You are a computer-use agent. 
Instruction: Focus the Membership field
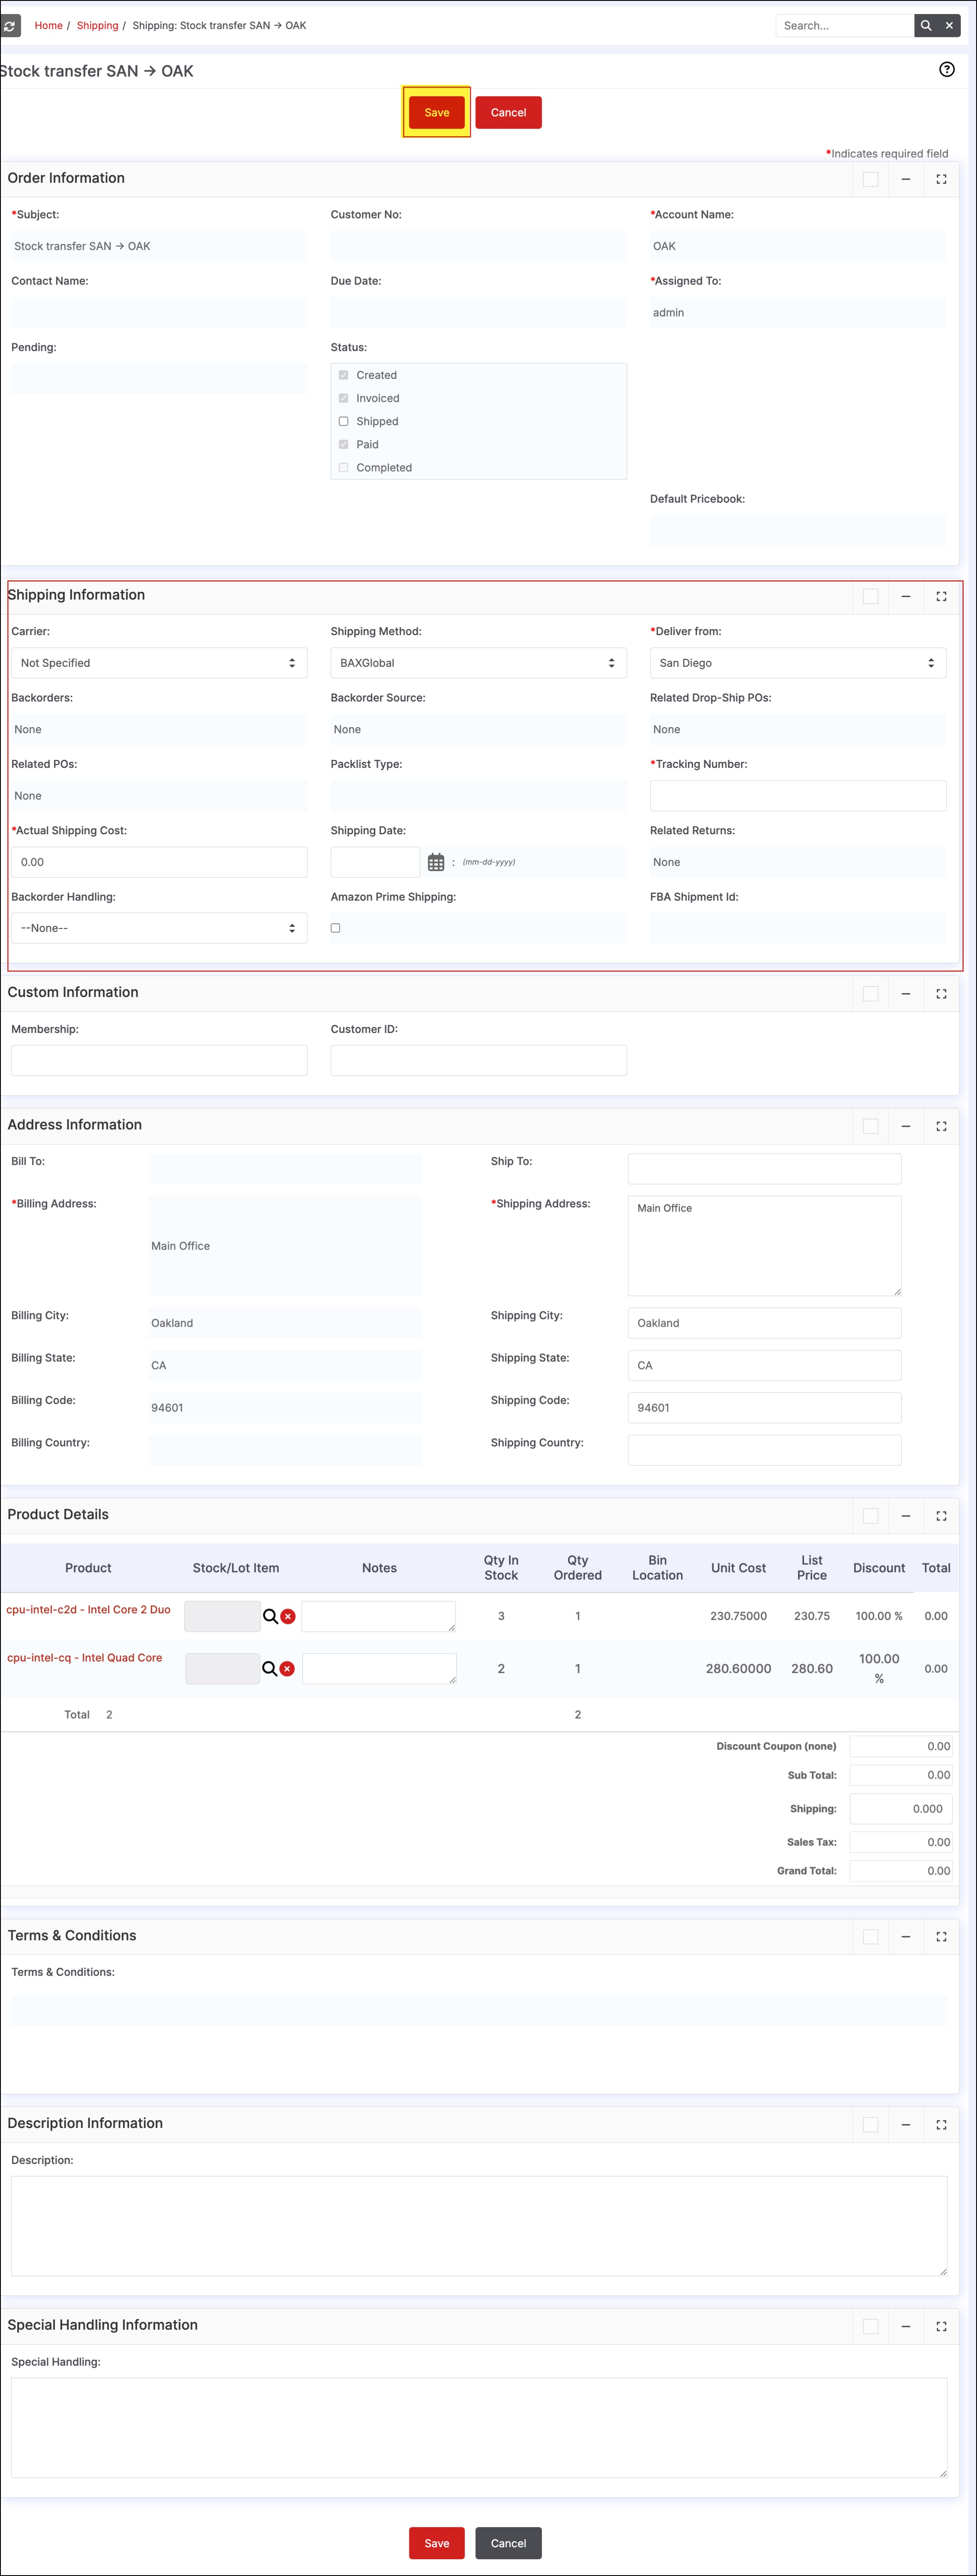(x=159, y=1060)
